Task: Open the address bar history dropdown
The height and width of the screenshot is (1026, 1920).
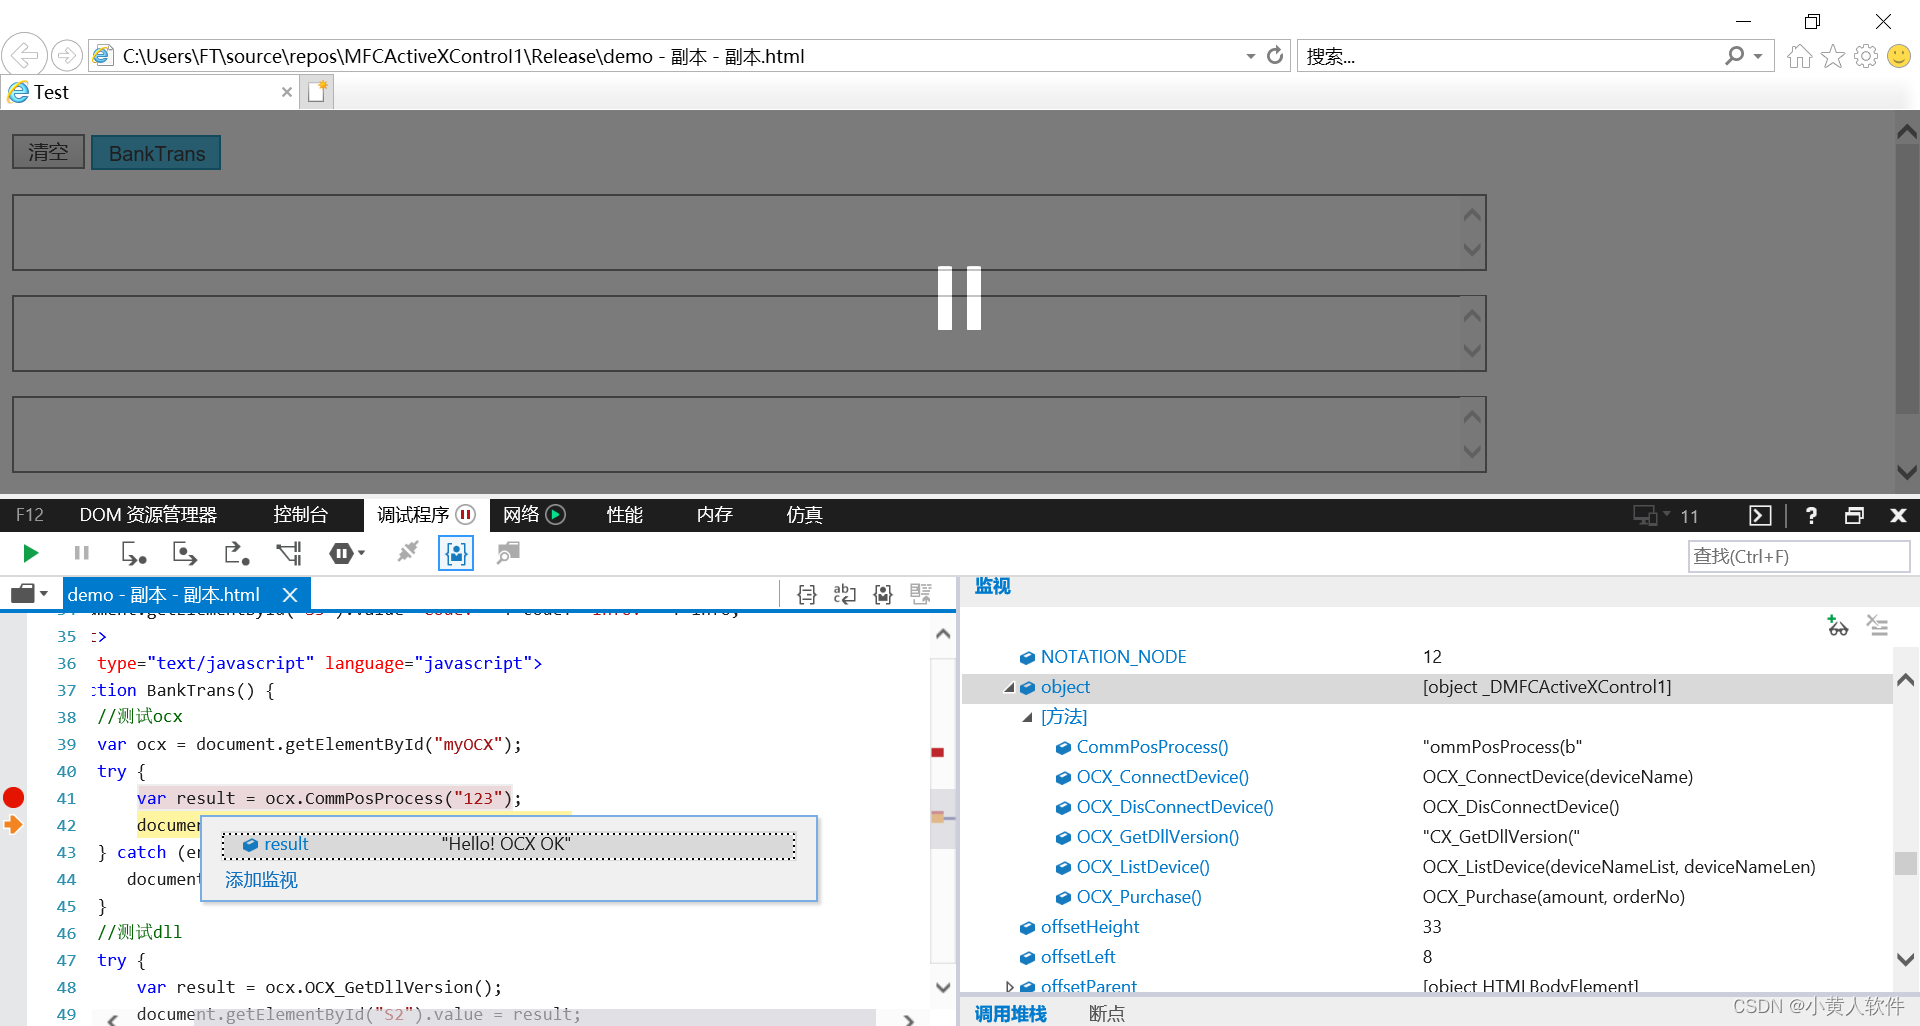Action: 1250,56
